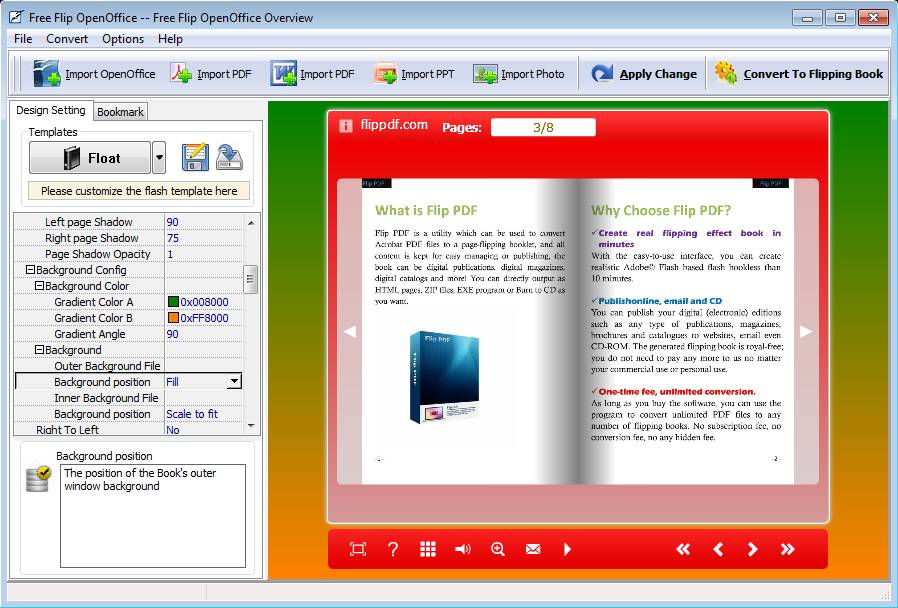The height and width of the screenshot is (608, 898).
Task: Load a template settings file icon
Action: (230, 157)
